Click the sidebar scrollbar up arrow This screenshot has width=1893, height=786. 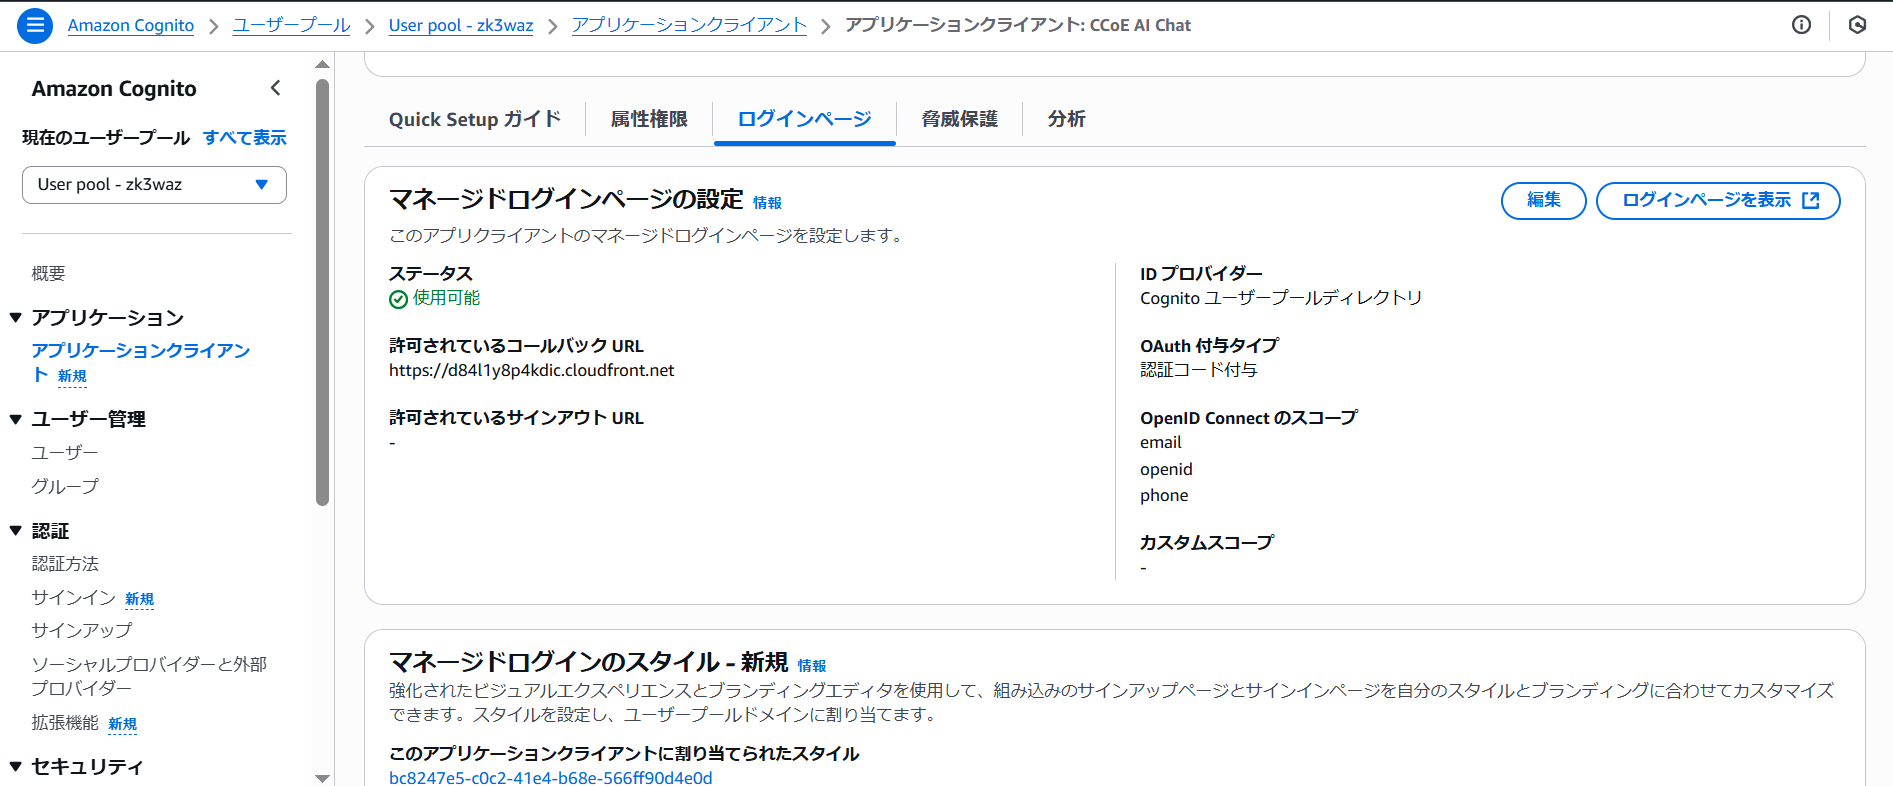coord(322,64)
